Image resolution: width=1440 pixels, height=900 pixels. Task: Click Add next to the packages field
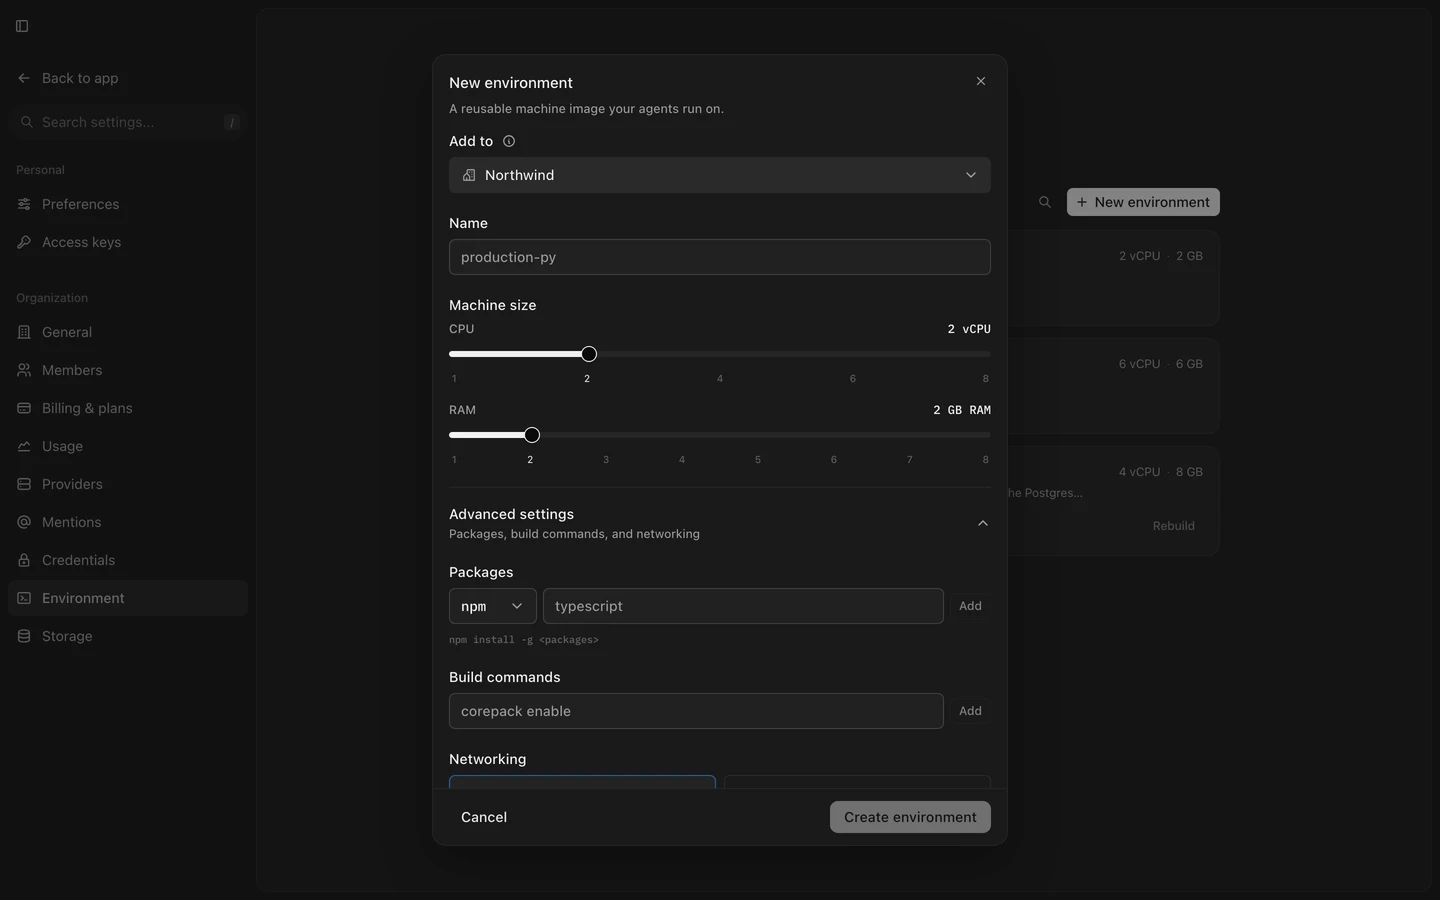click(x=970, y=606)
